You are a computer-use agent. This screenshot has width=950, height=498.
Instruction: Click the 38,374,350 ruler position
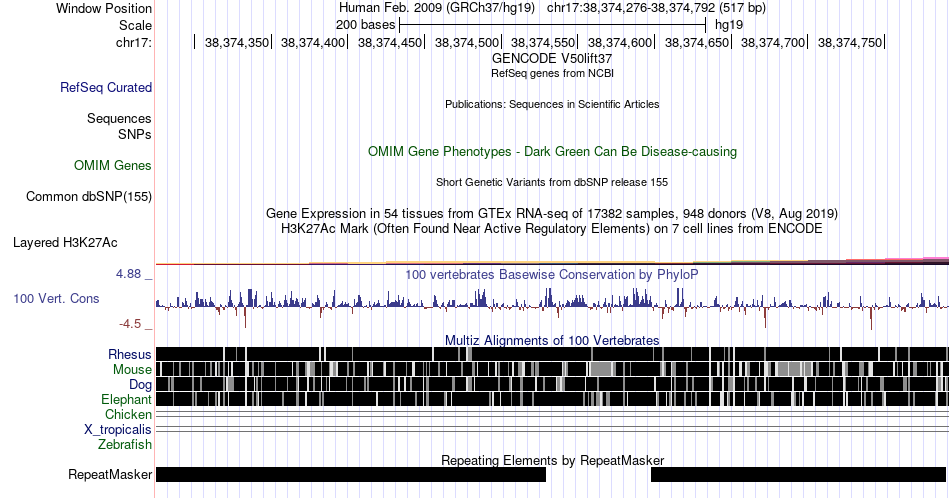[236, 42]
